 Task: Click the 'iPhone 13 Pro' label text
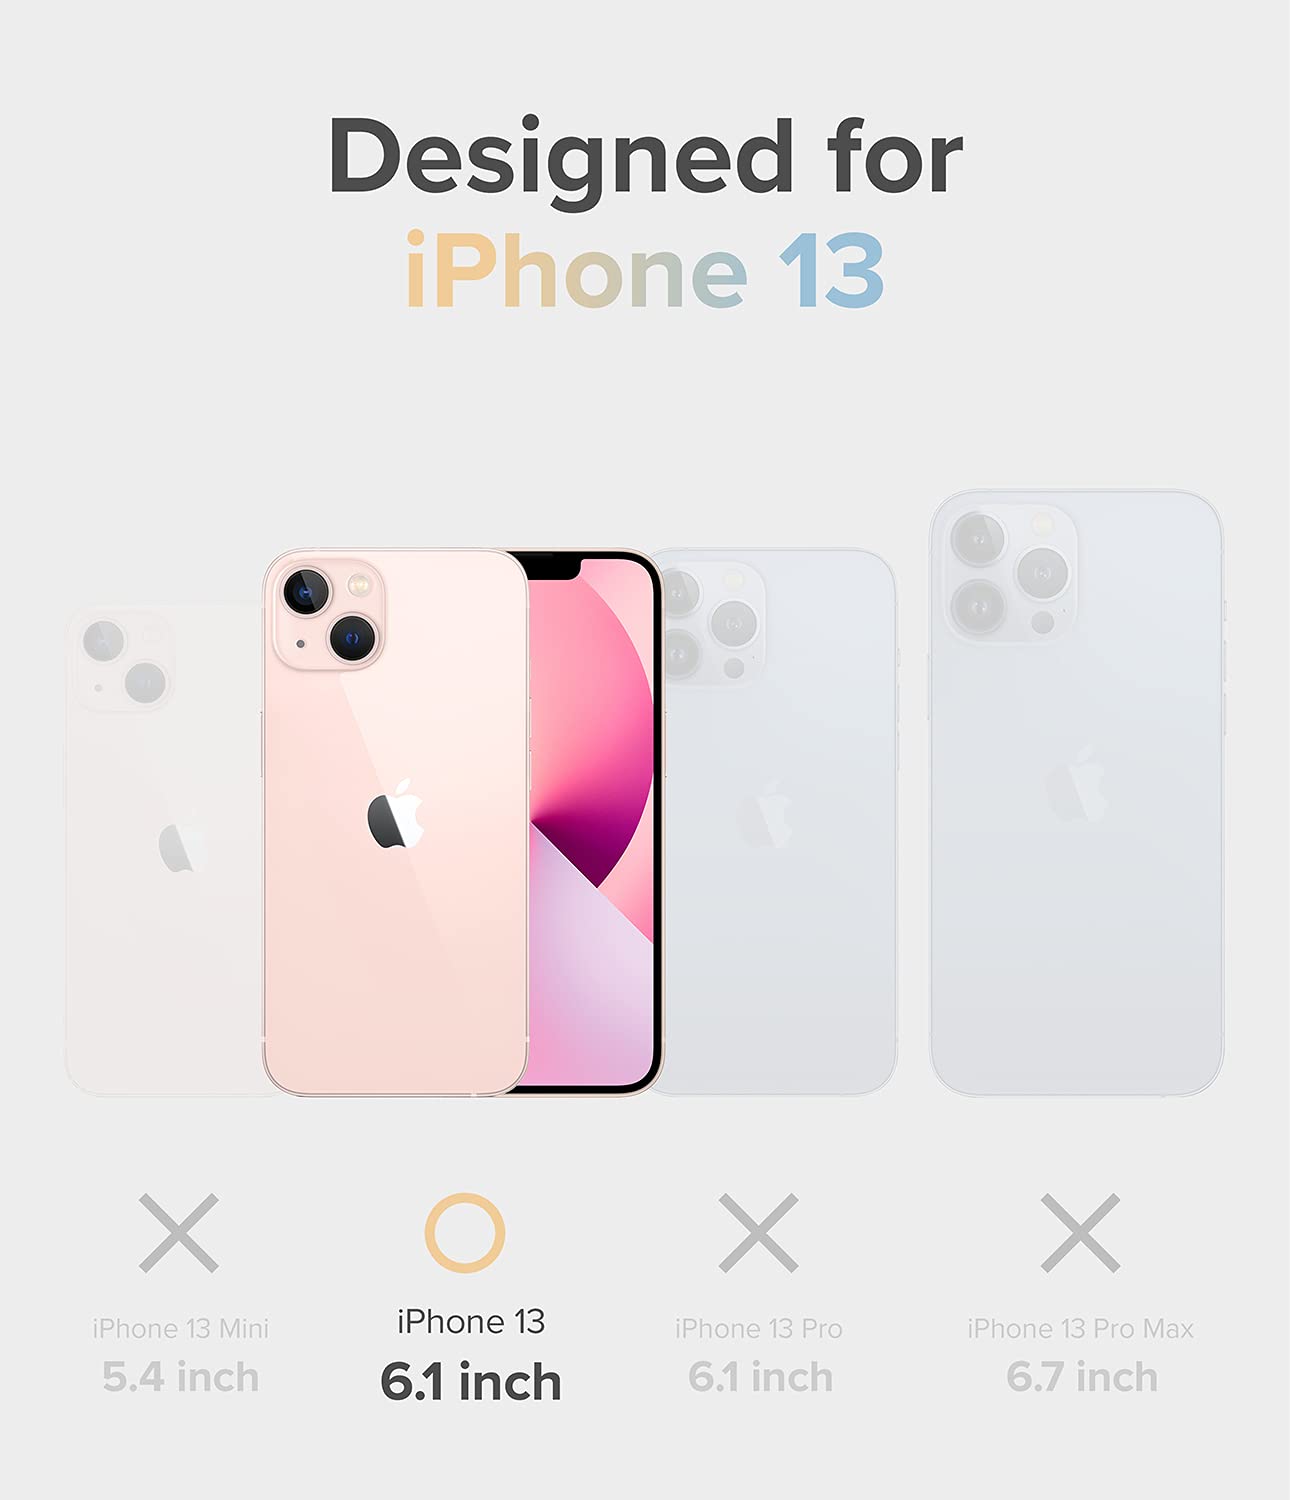click(759, 1328)
